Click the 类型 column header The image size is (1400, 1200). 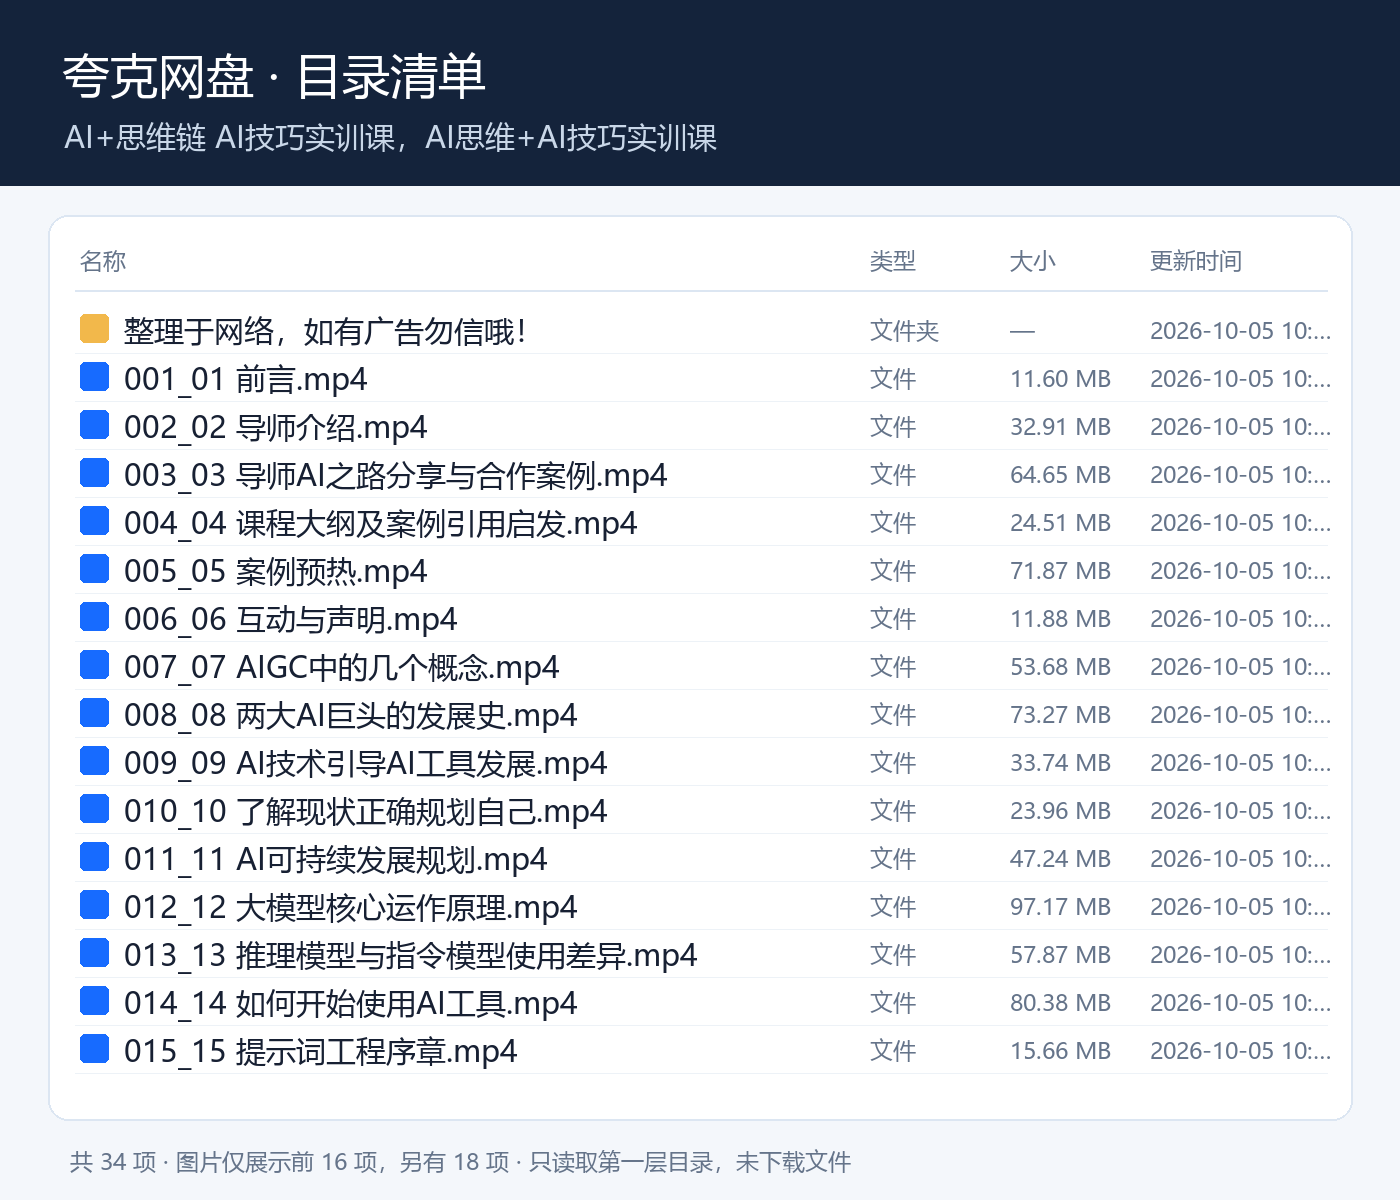(893, 261)
